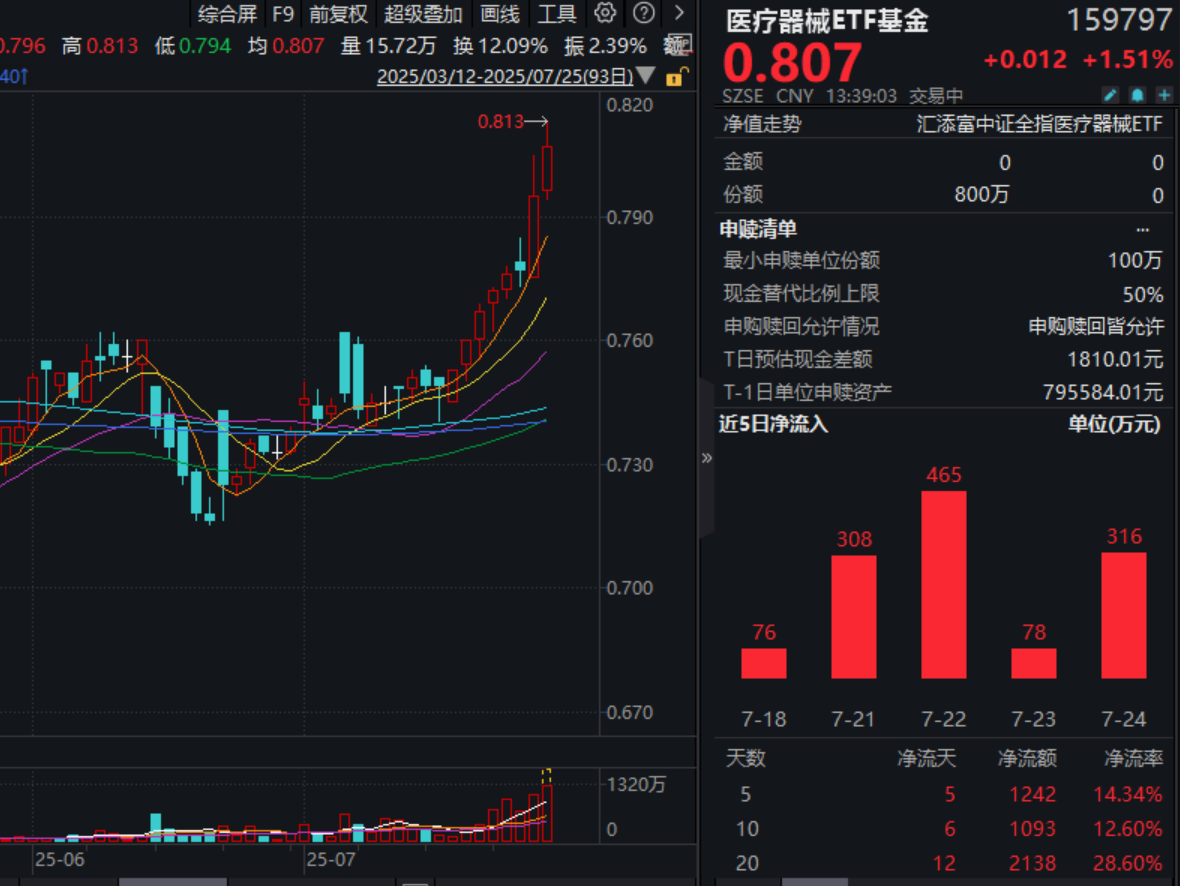Click the help question-mark icon
Viewport: 1180px width, 886px height.
[x=643, y=14]
